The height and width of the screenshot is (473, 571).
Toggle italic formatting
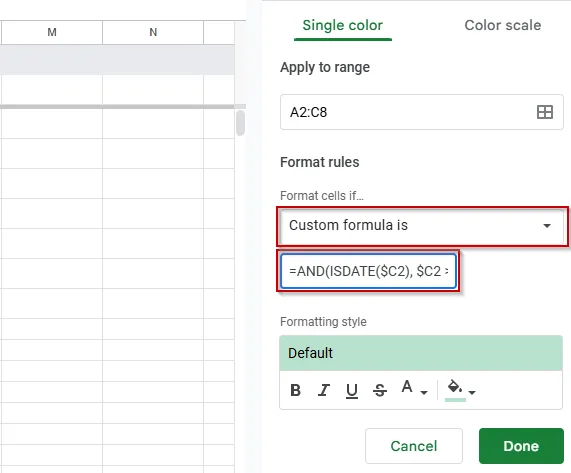tap(323, 390)
